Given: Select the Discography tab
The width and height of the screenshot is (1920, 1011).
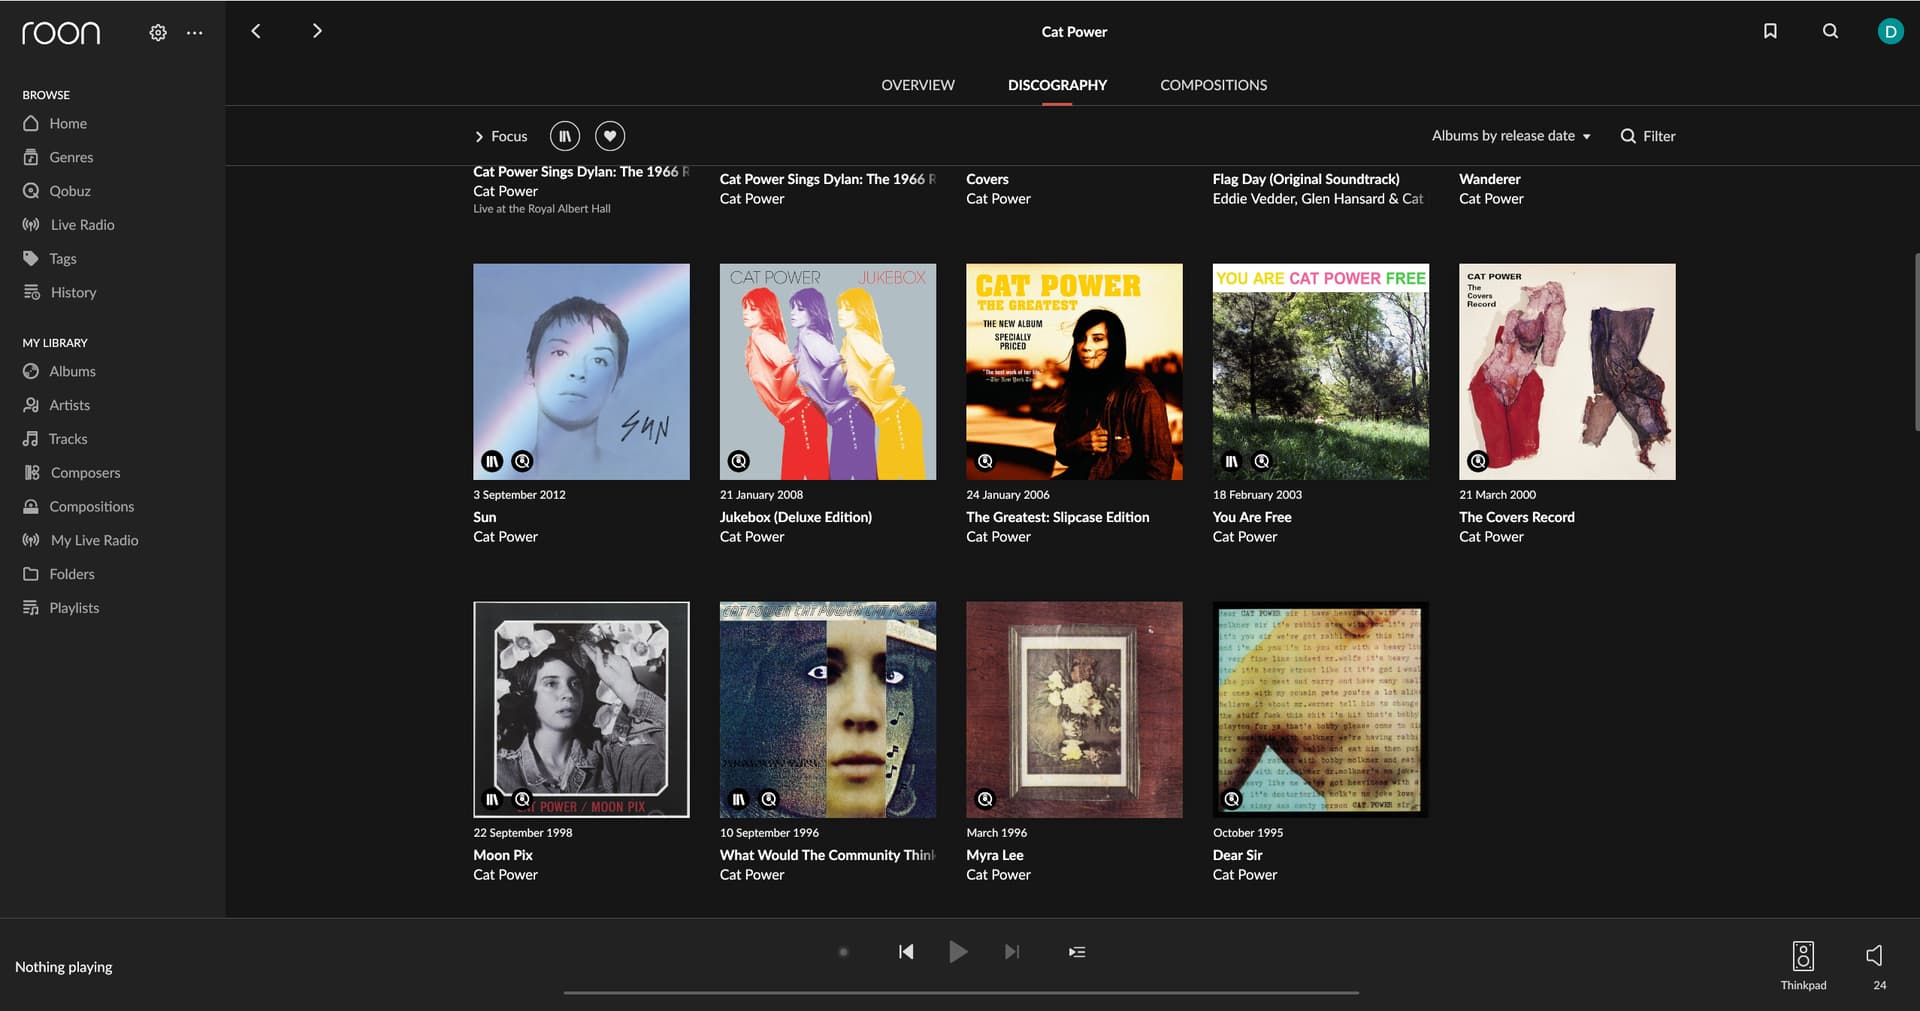Looking at the screenshot, I should (1057, 85).
